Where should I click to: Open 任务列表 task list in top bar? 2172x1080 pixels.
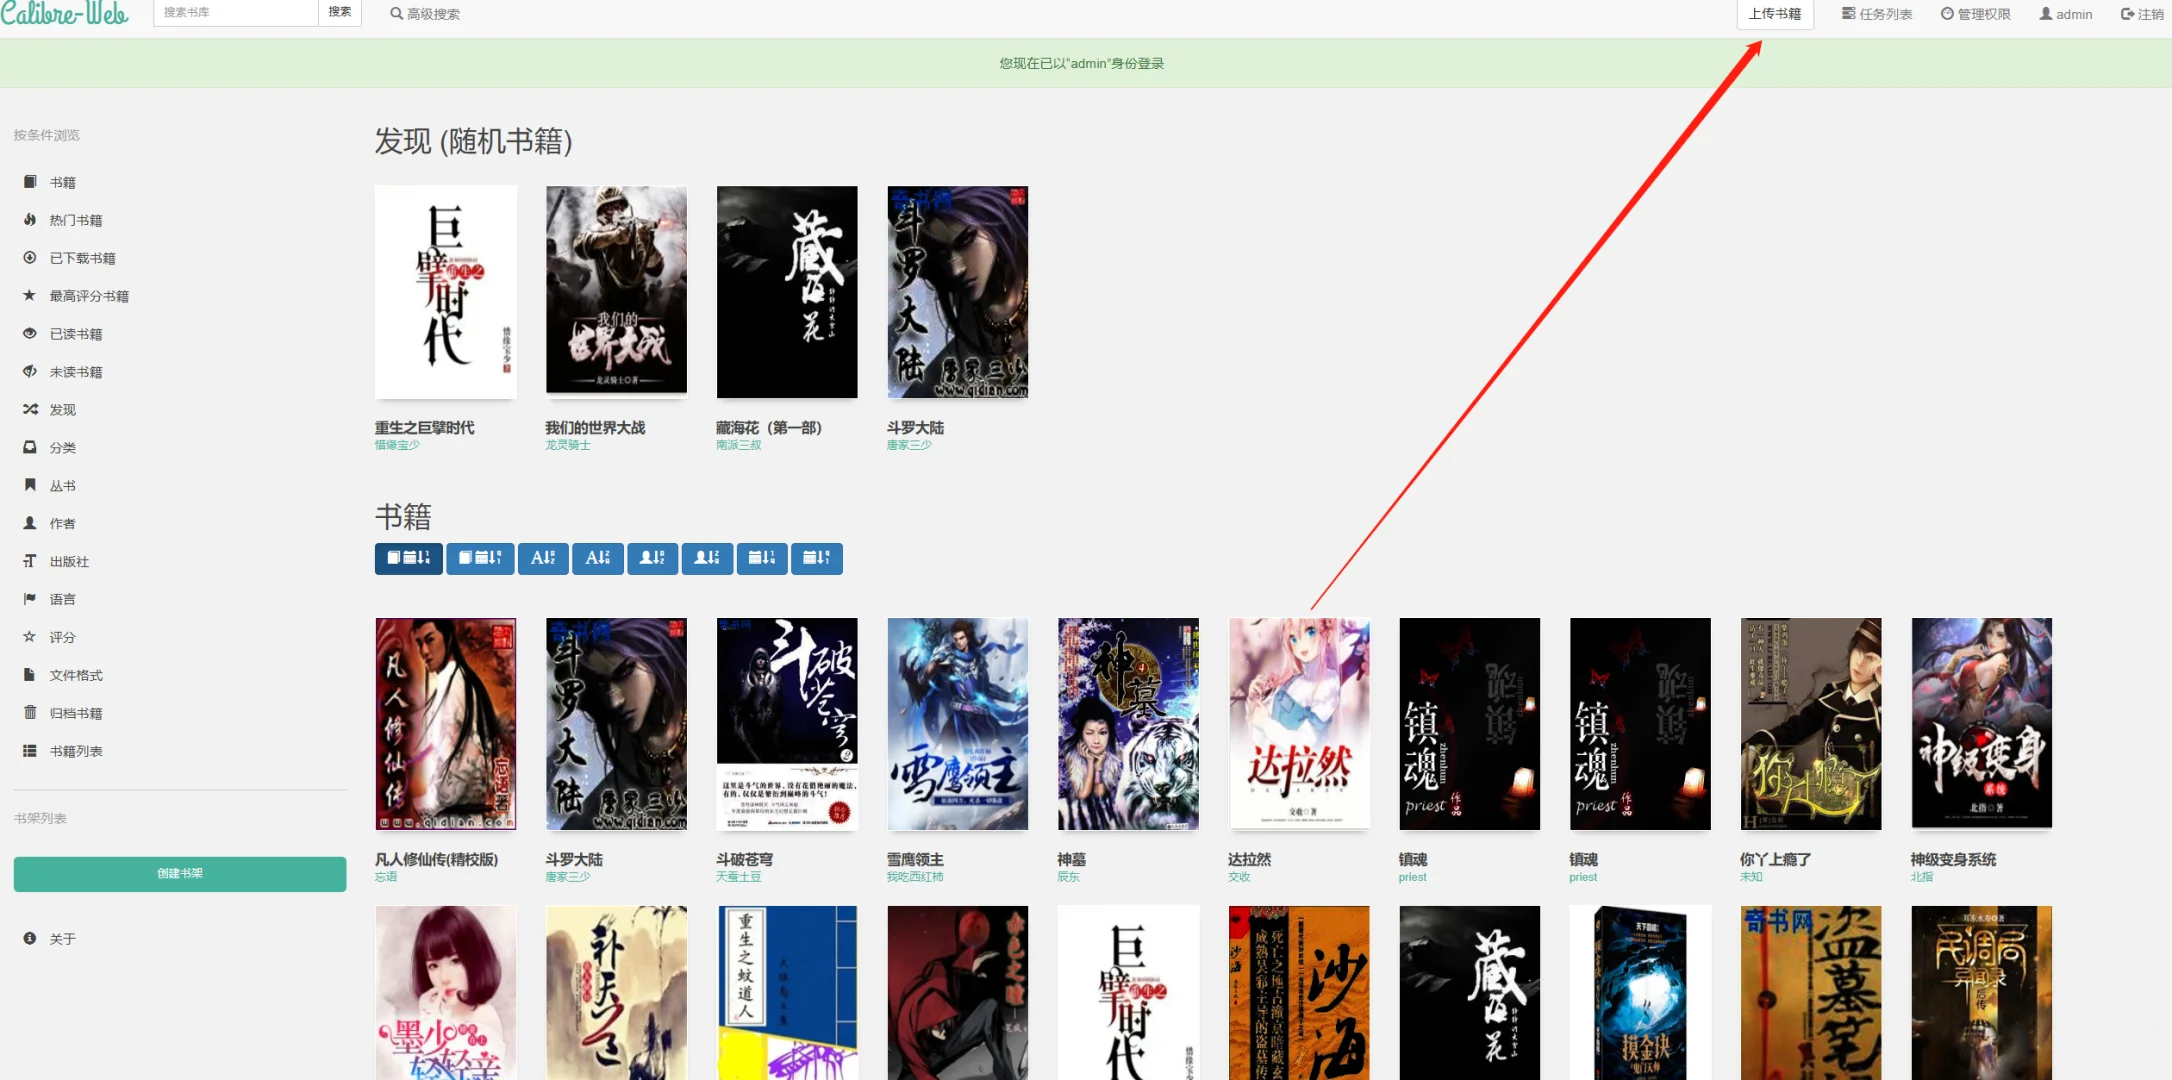pos(1877,14)
